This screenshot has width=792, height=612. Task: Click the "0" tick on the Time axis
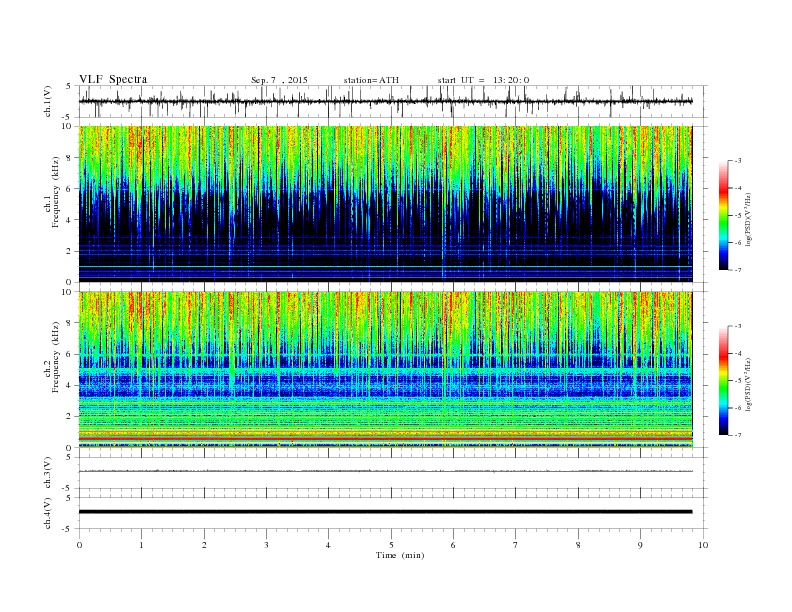tap(79, 545)
